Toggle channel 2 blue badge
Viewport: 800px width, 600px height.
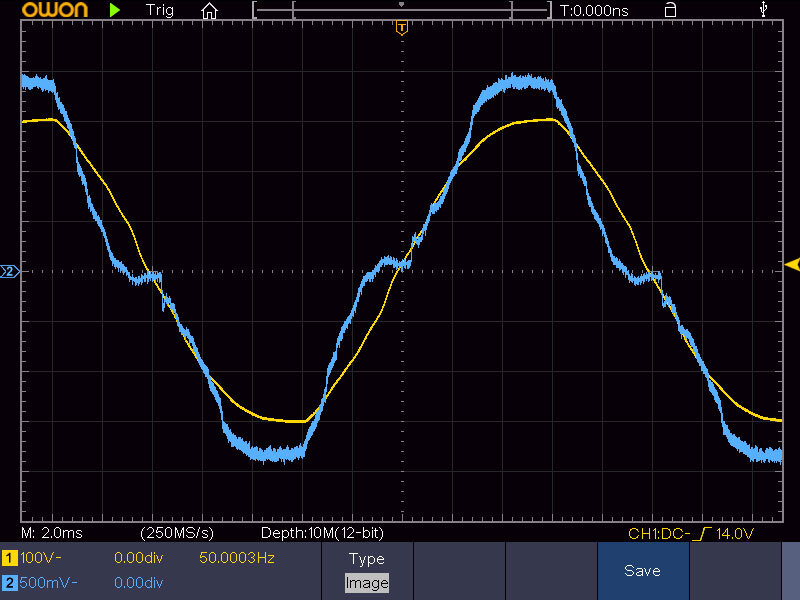point(9,582)
